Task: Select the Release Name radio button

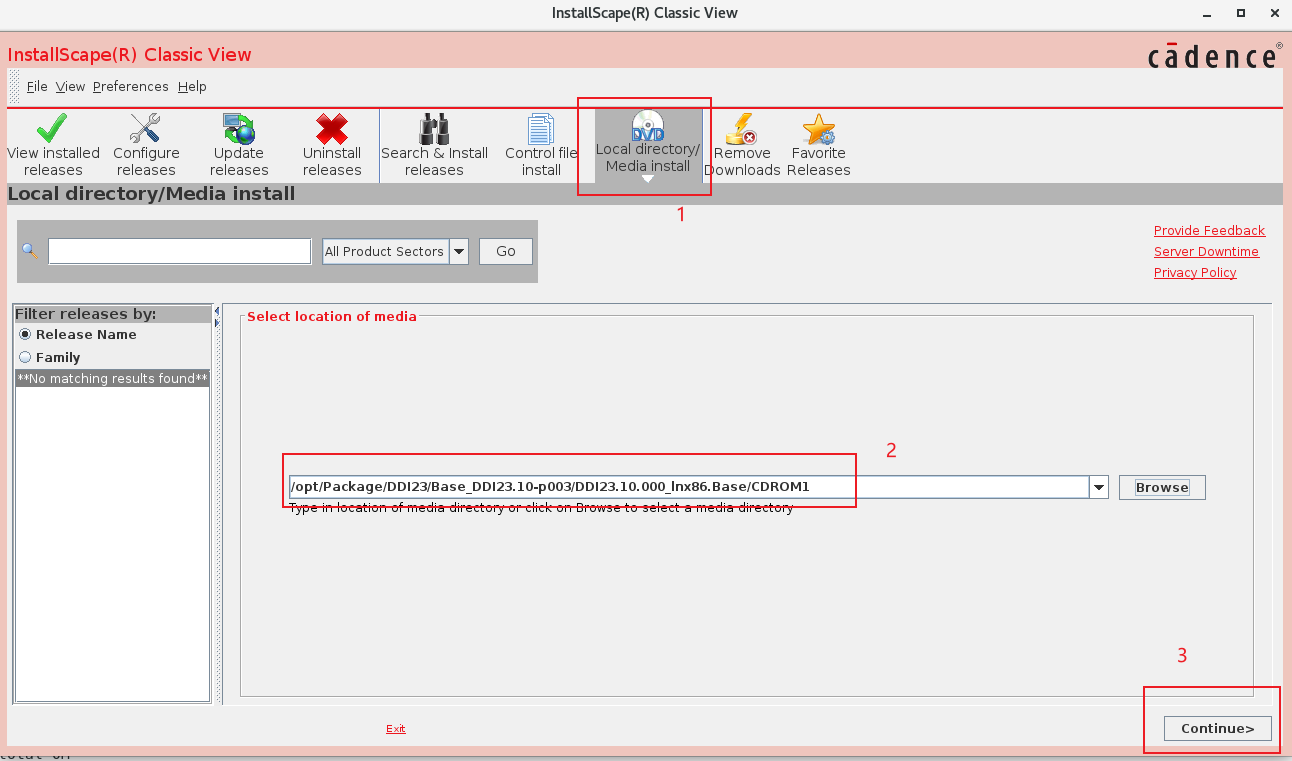Action: (x=25, y=334)
